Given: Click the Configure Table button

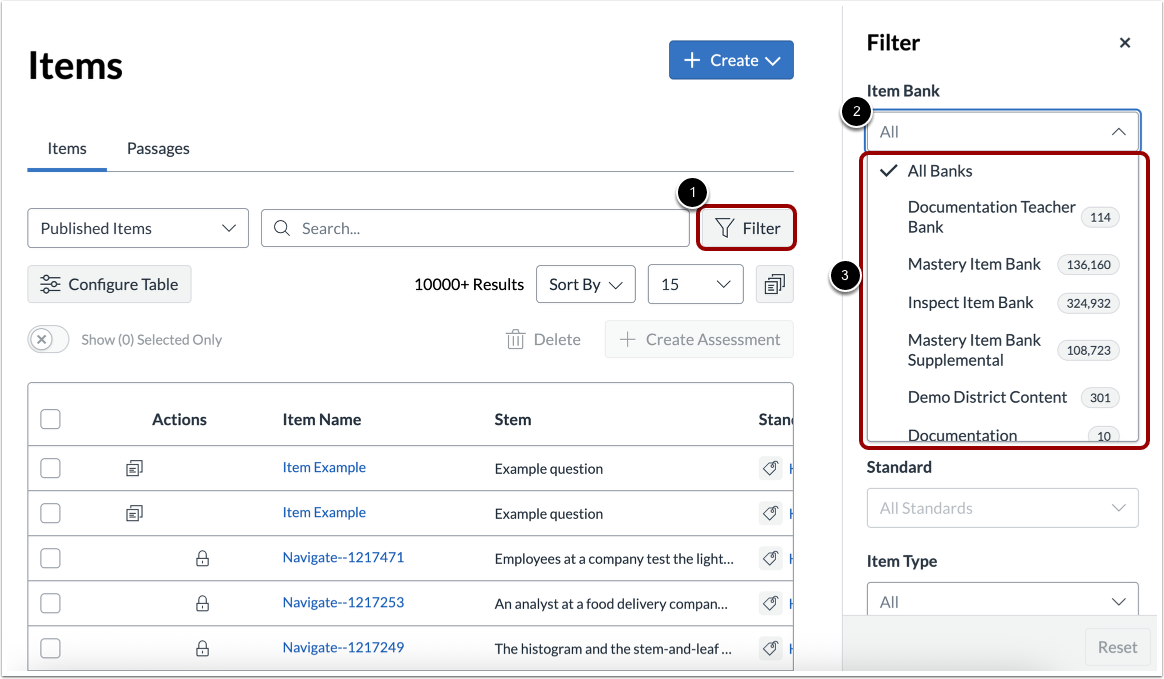Looking at the screenshot, I should point(109,284).
